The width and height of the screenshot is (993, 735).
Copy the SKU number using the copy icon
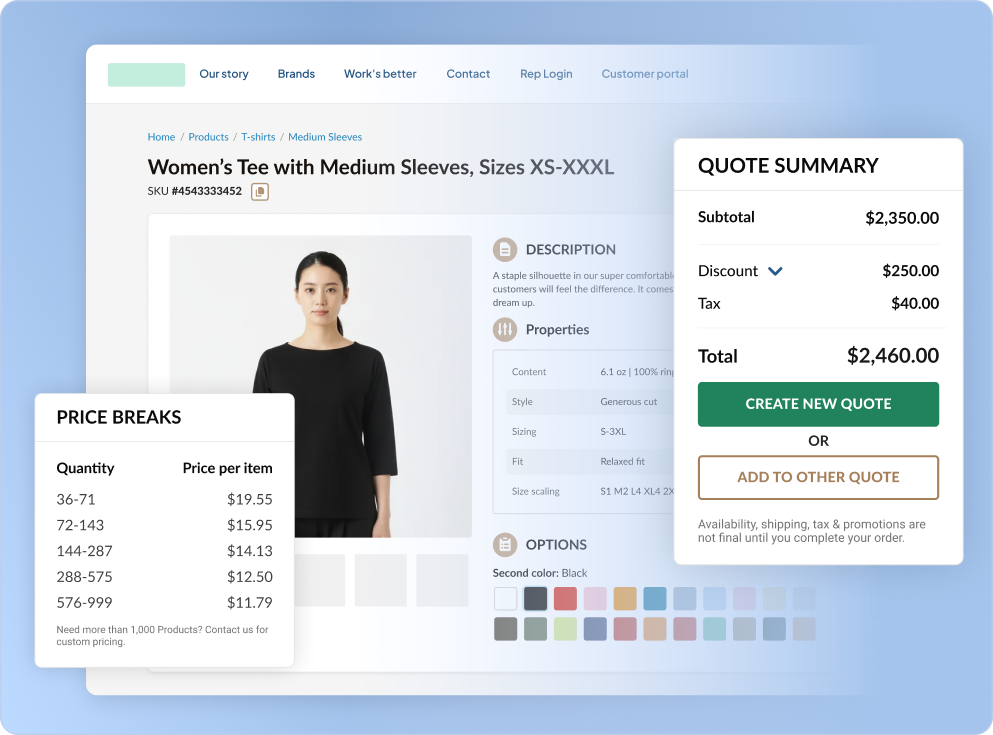[x=259, y=191]
